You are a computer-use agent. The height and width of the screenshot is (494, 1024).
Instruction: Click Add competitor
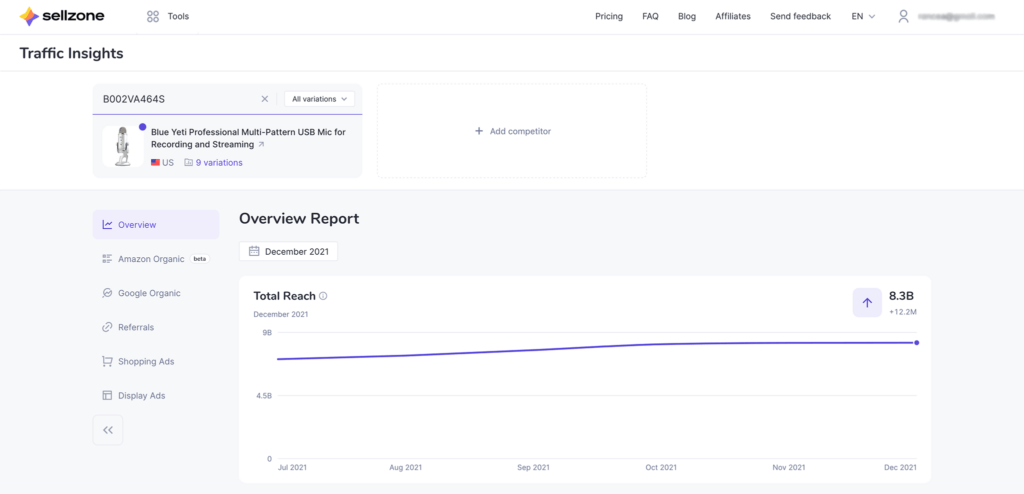tap(512, 131)
